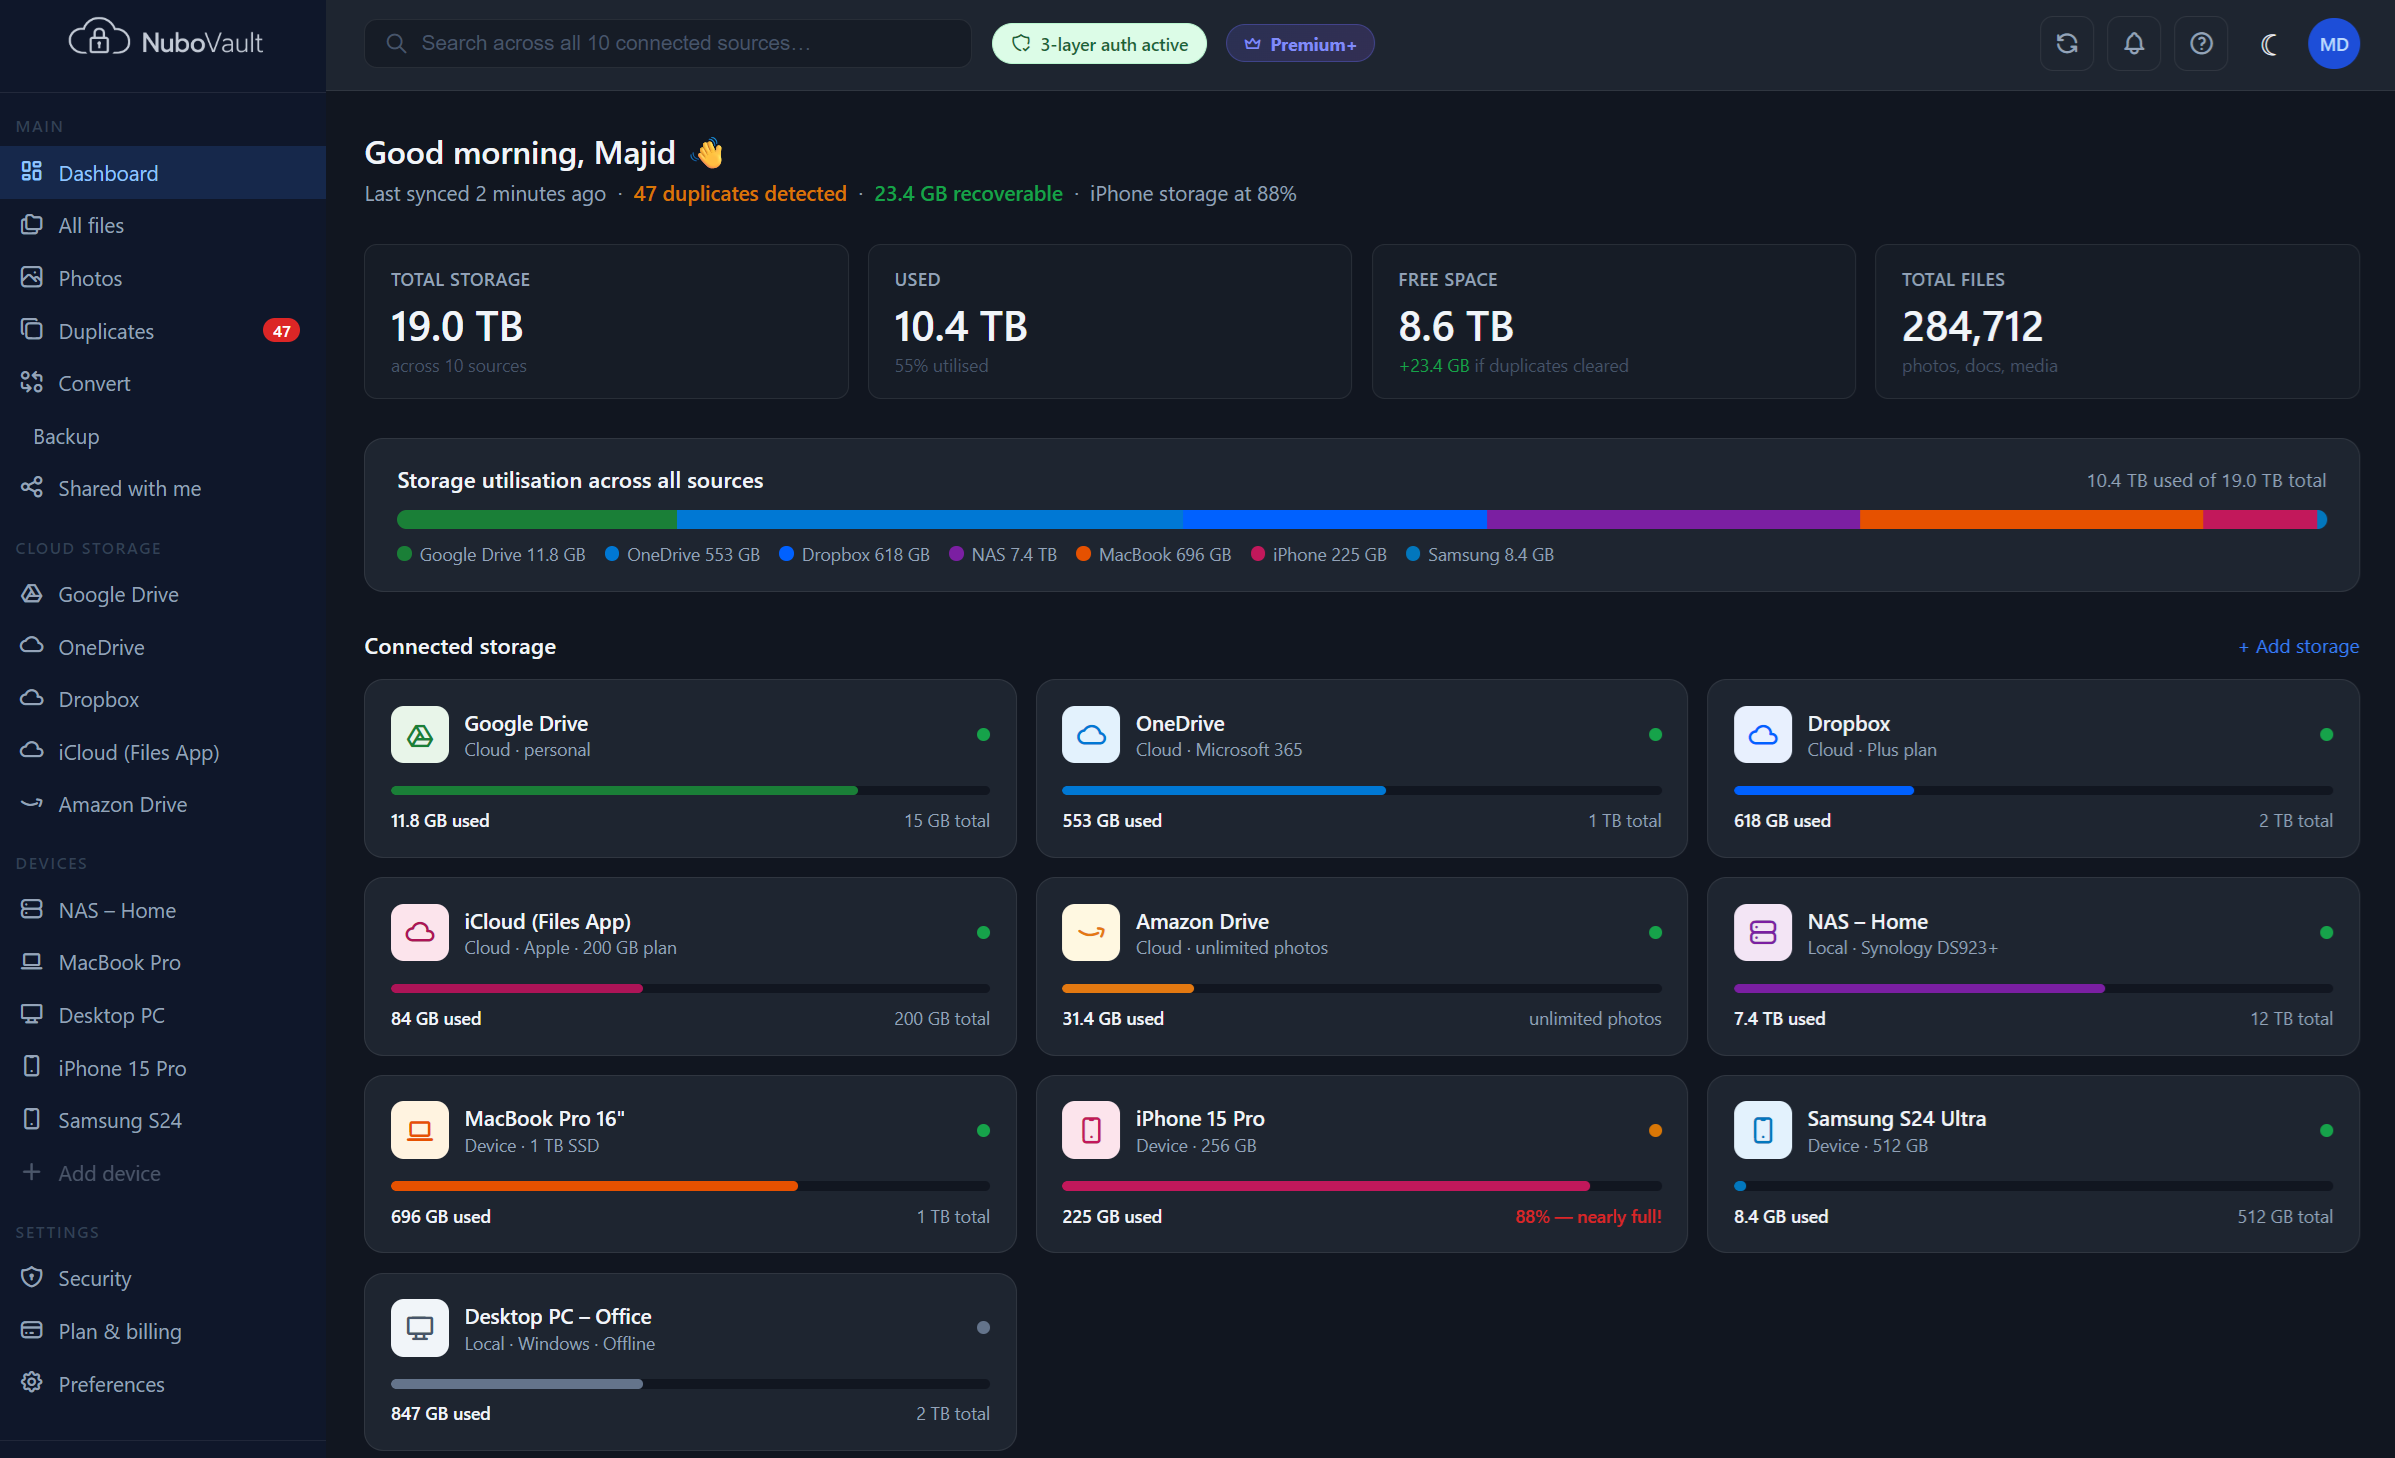Click Amazon Drive card icon

point(1091,933)
